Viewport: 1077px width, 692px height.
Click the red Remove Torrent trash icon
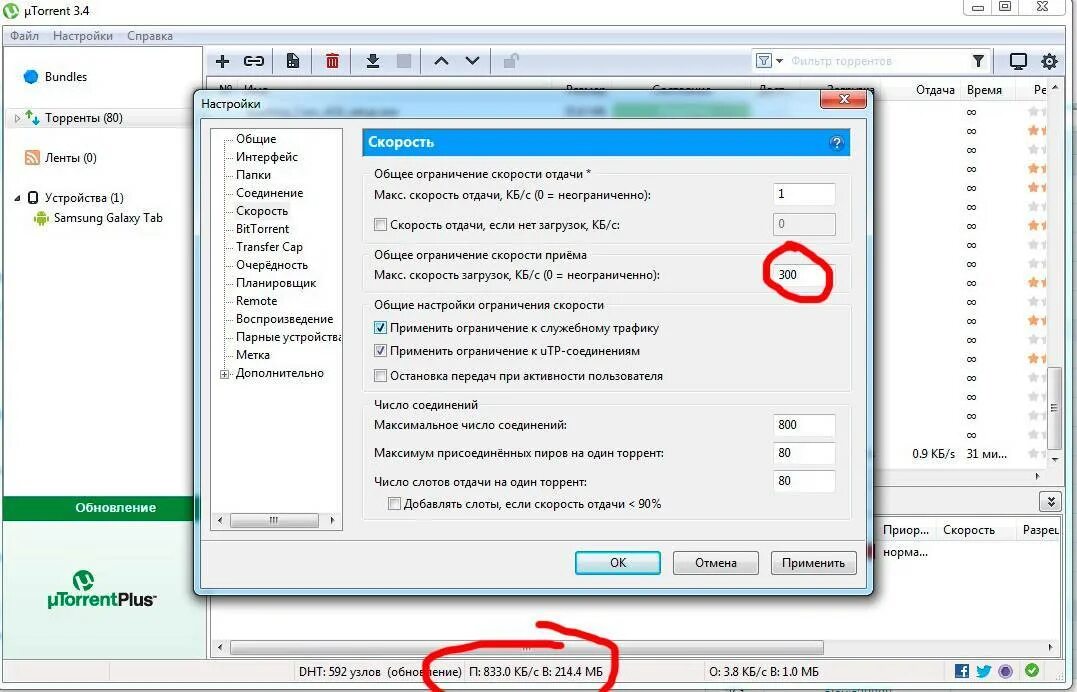click(x=332, y=61)
